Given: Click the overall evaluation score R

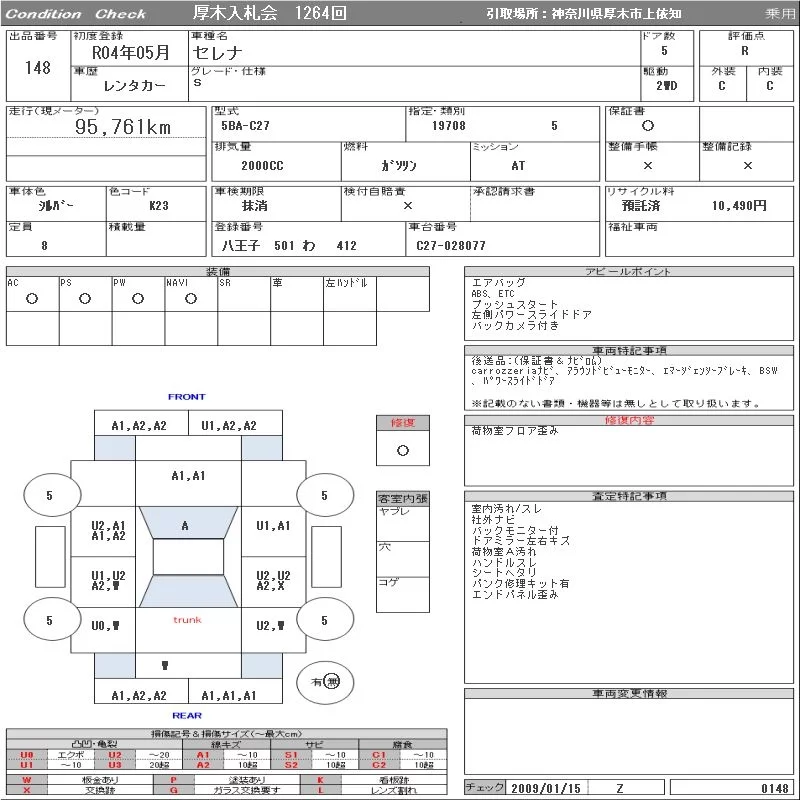Looking at the screenshot, I should [745, 51].
